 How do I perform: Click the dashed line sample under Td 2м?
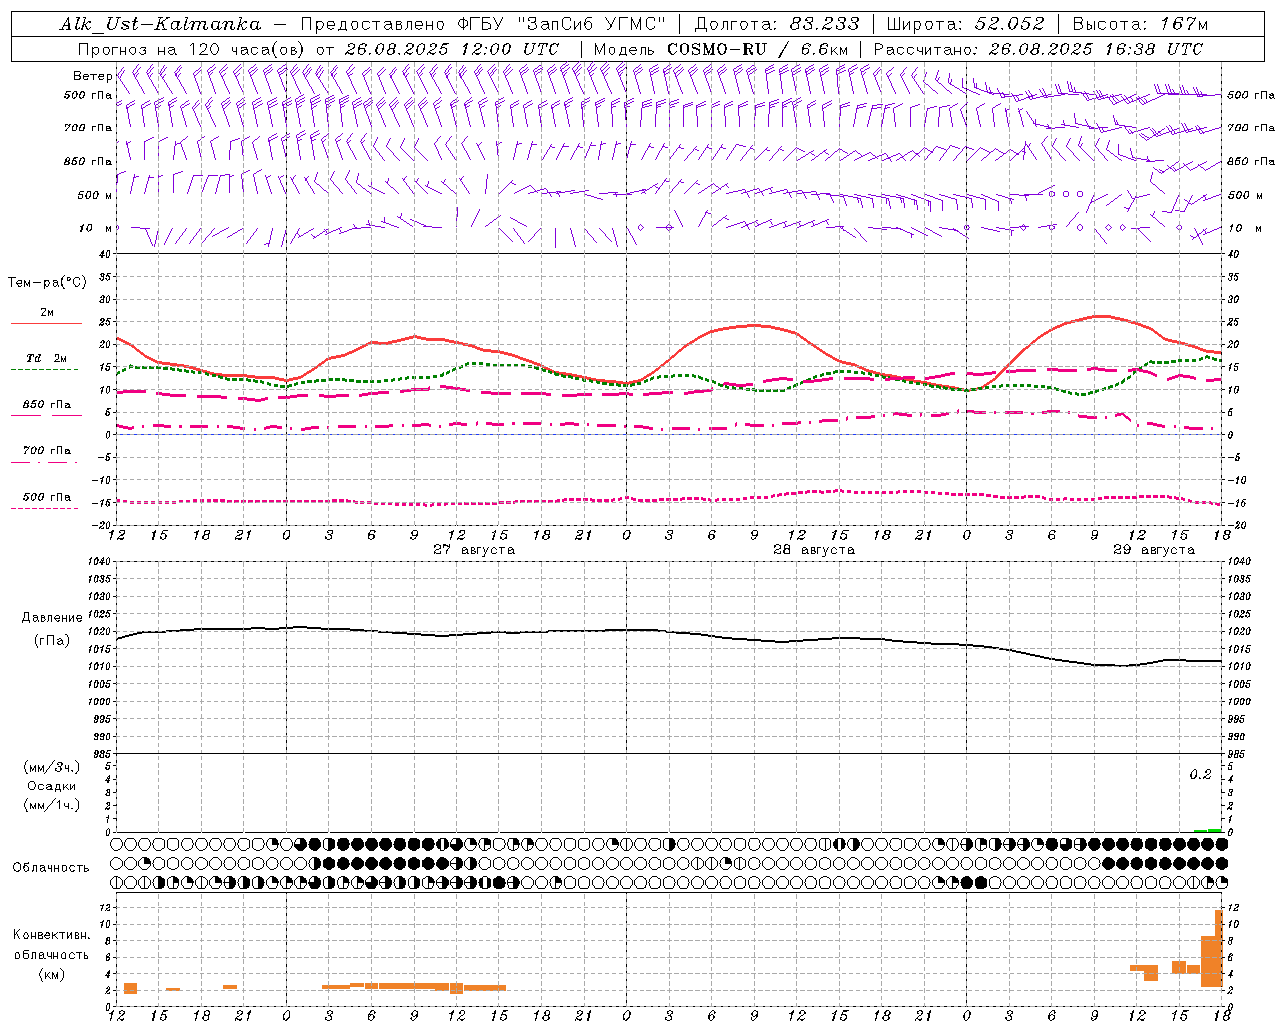pos(44,370)
